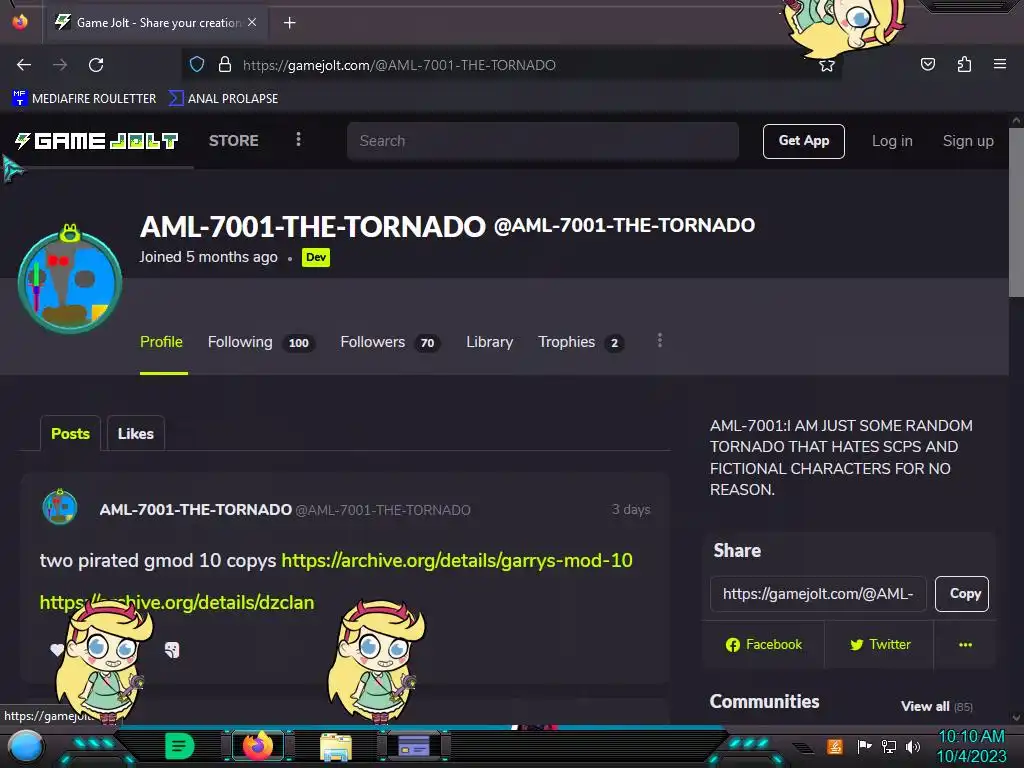The width and height of the screenshot is (1024, 768).
Task: Click Log in
Action: click(x=892, y=141)
